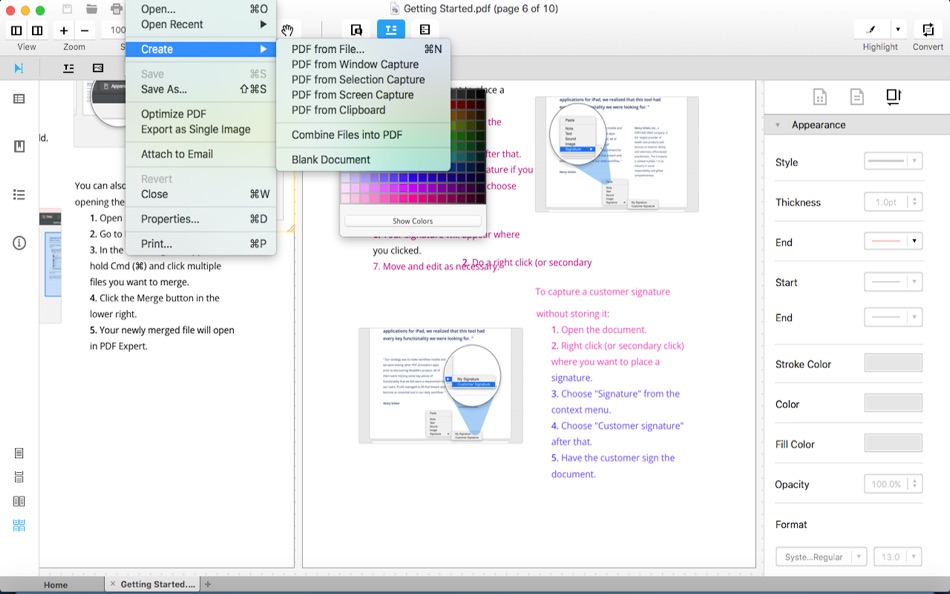This screenshot has height=594, width=950.
Task: Open the info panel in left sidebar
Action: (19, 243)
